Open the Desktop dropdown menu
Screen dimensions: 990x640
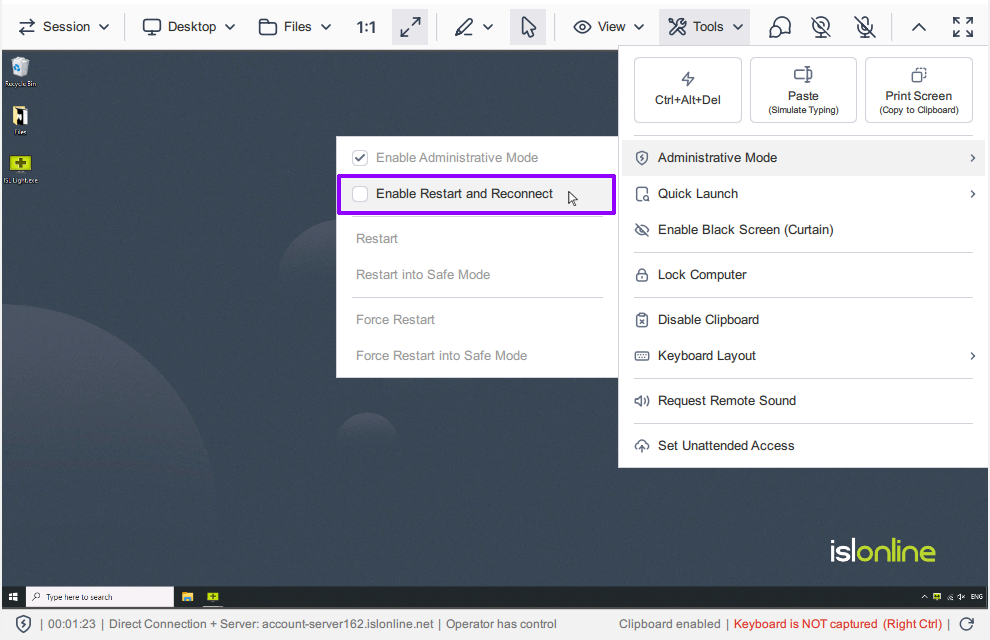coord(189,27)
